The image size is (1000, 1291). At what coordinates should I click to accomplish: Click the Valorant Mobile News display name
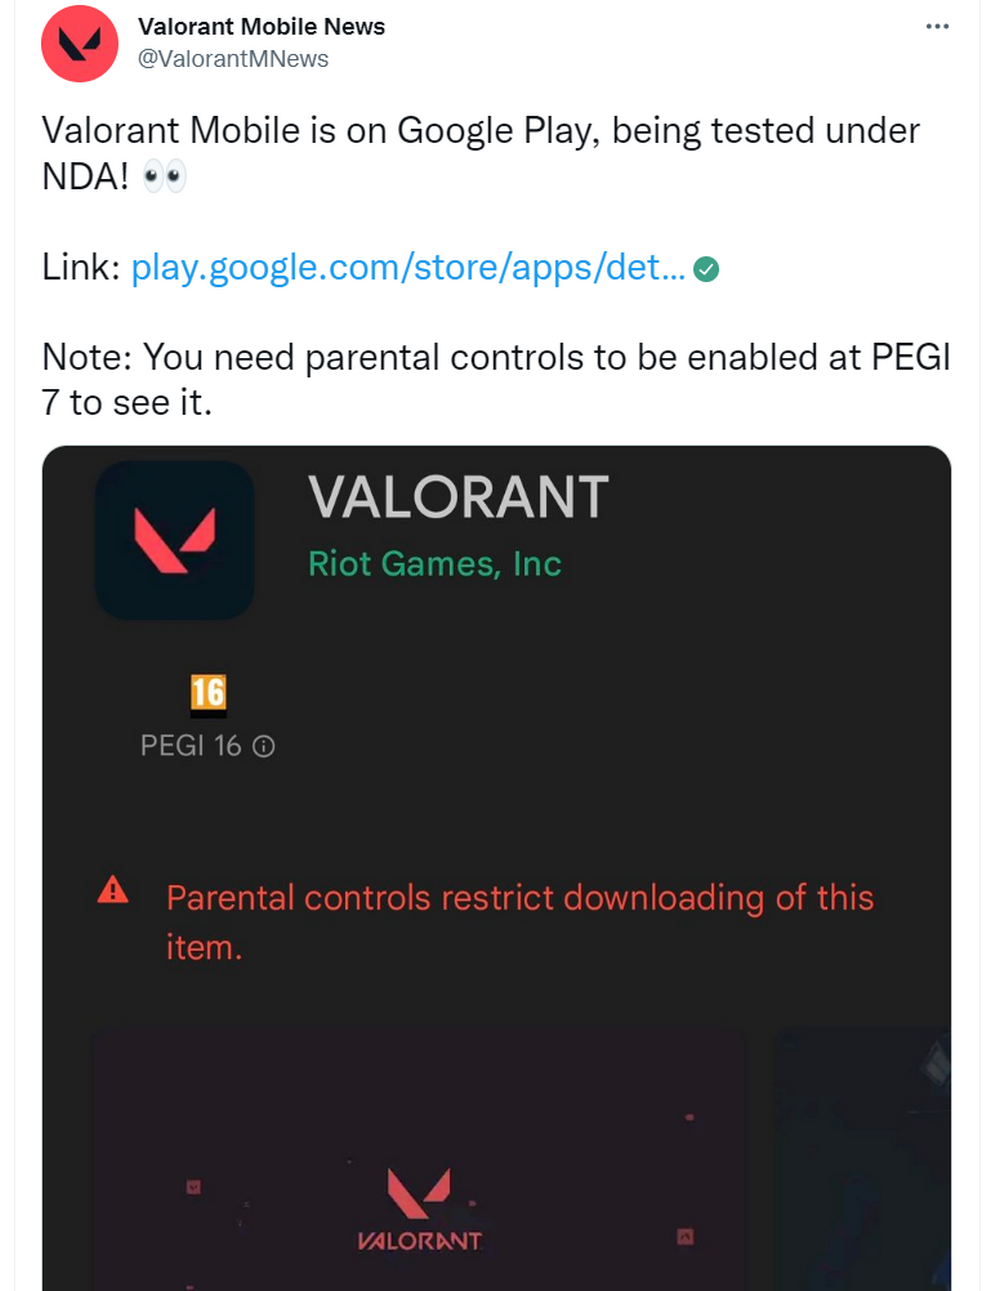(x=261, y=27)
